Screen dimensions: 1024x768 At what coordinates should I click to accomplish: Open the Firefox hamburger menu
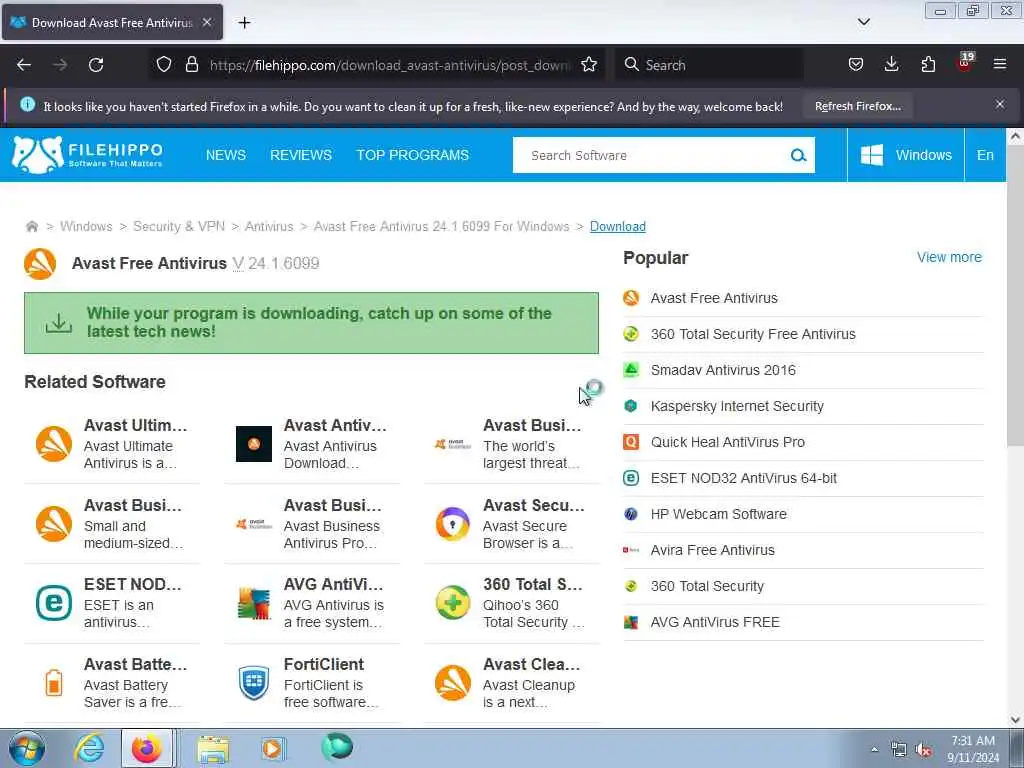click(x=1000, y=65)
